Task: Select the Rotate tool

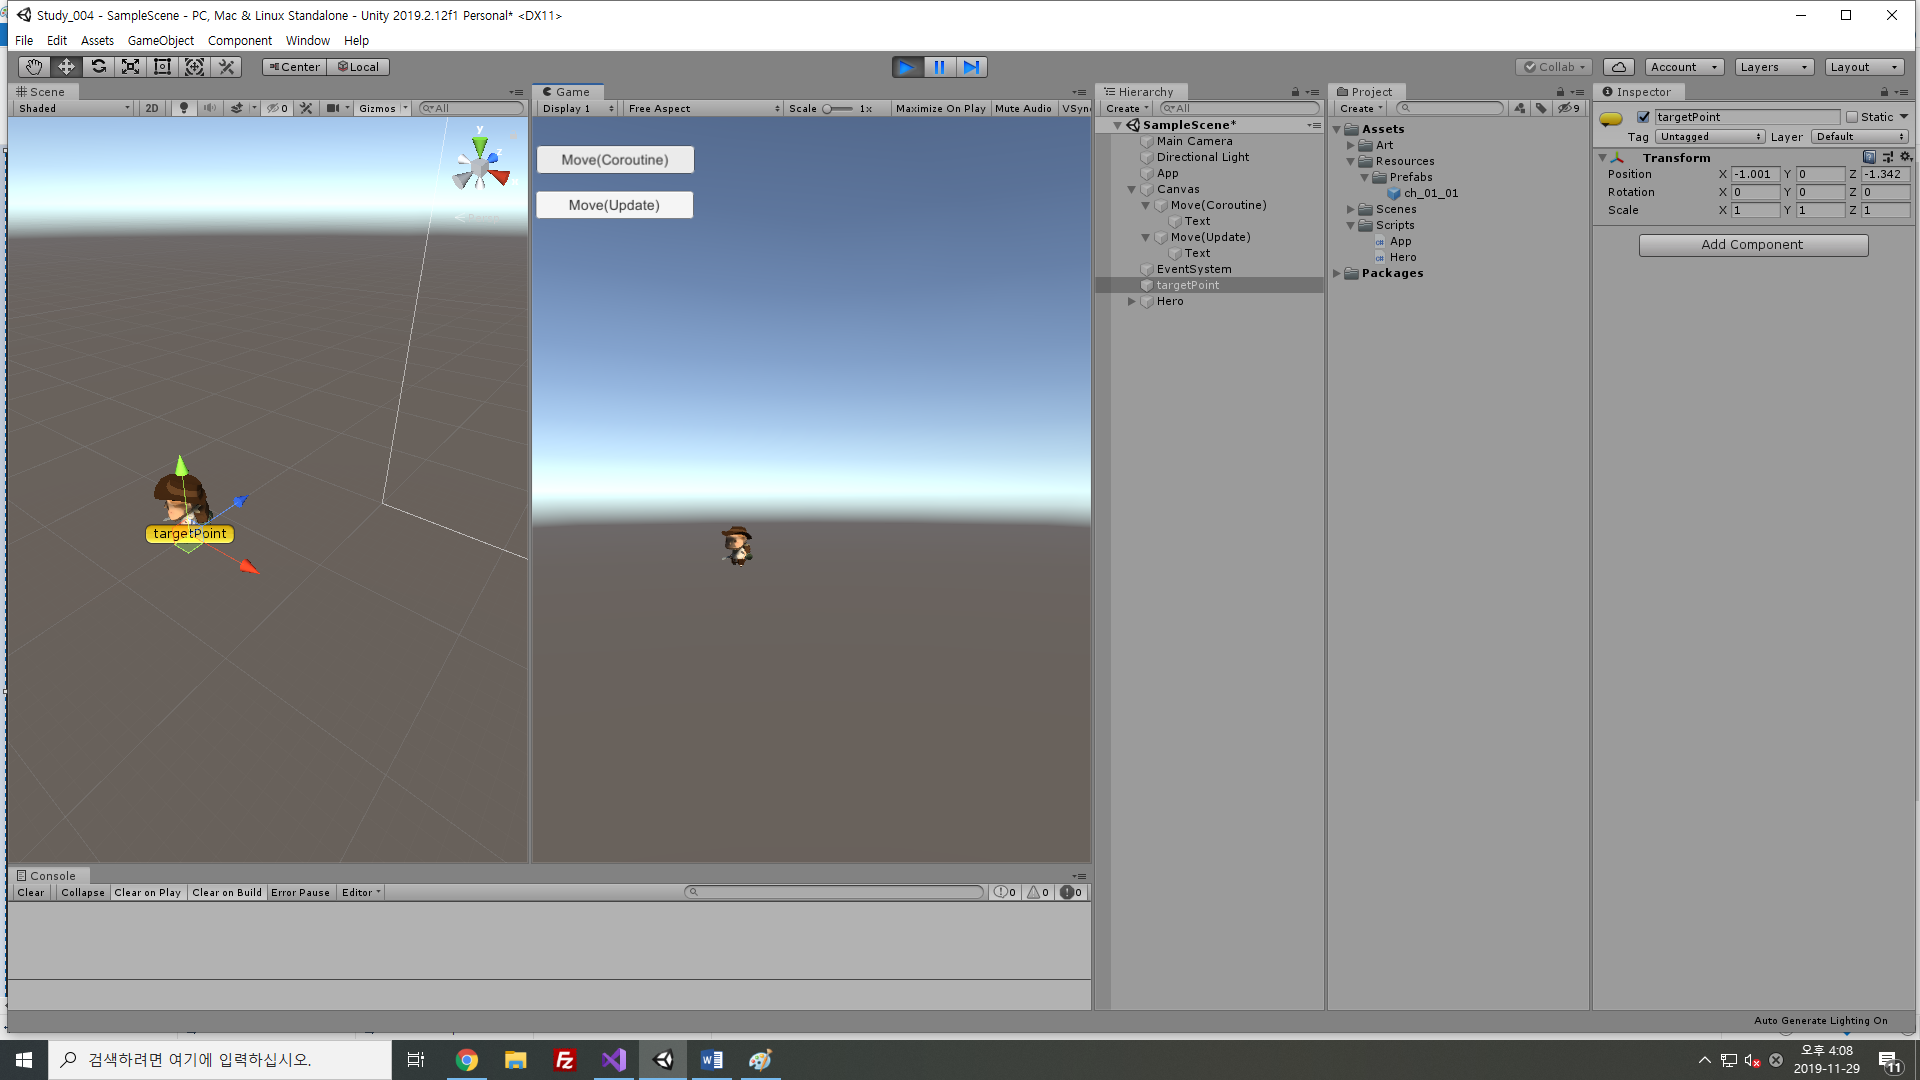Action: [98, 67]
